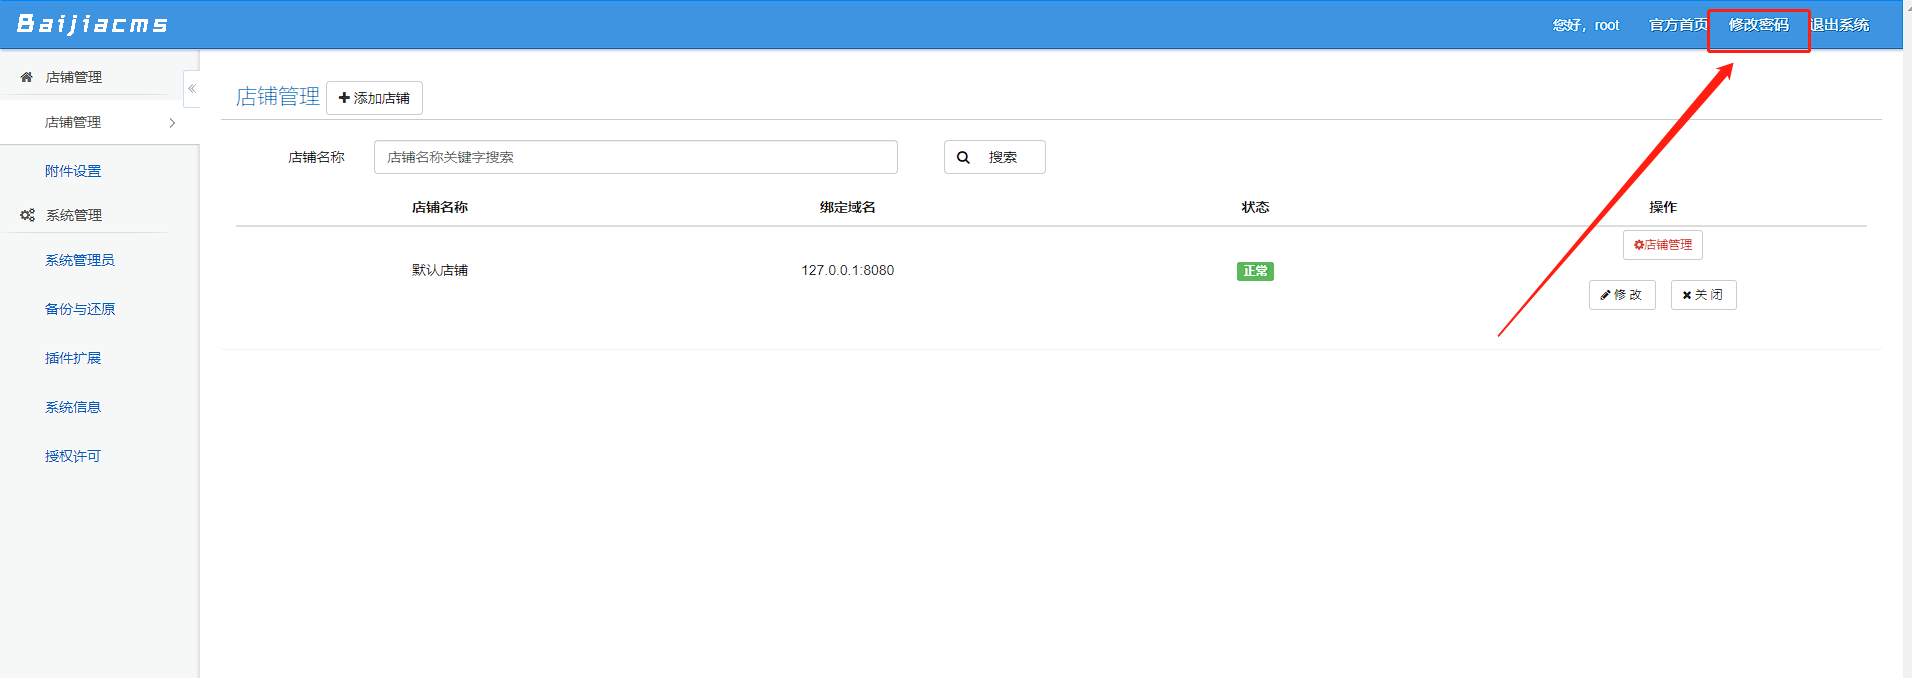Focus the 店铺名称 keyword search field

[x=636, y=157]
